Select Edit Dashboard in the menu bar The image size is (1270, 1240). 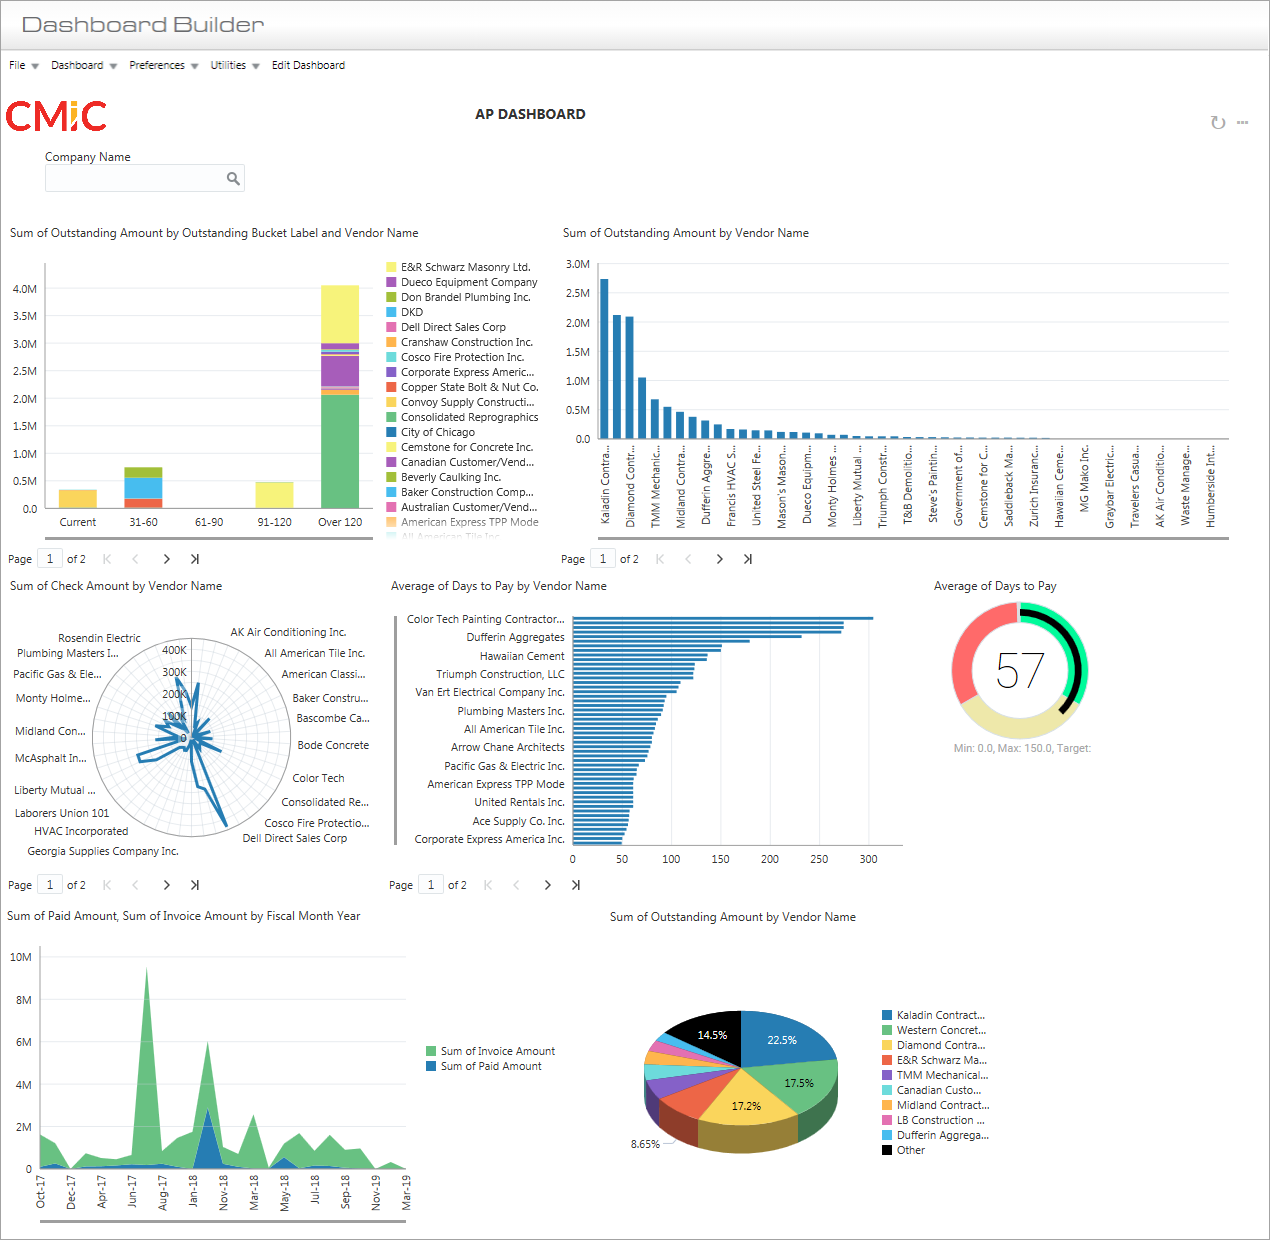(x=309, y=64)
